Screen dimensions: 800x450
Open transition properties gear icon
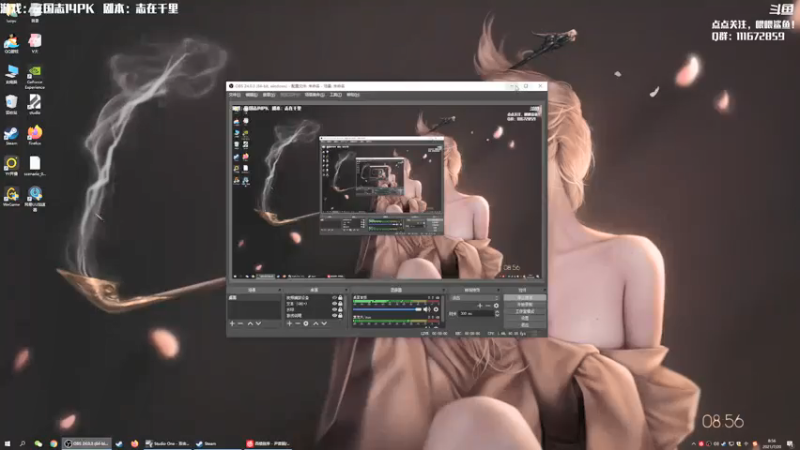pos(496,306)
